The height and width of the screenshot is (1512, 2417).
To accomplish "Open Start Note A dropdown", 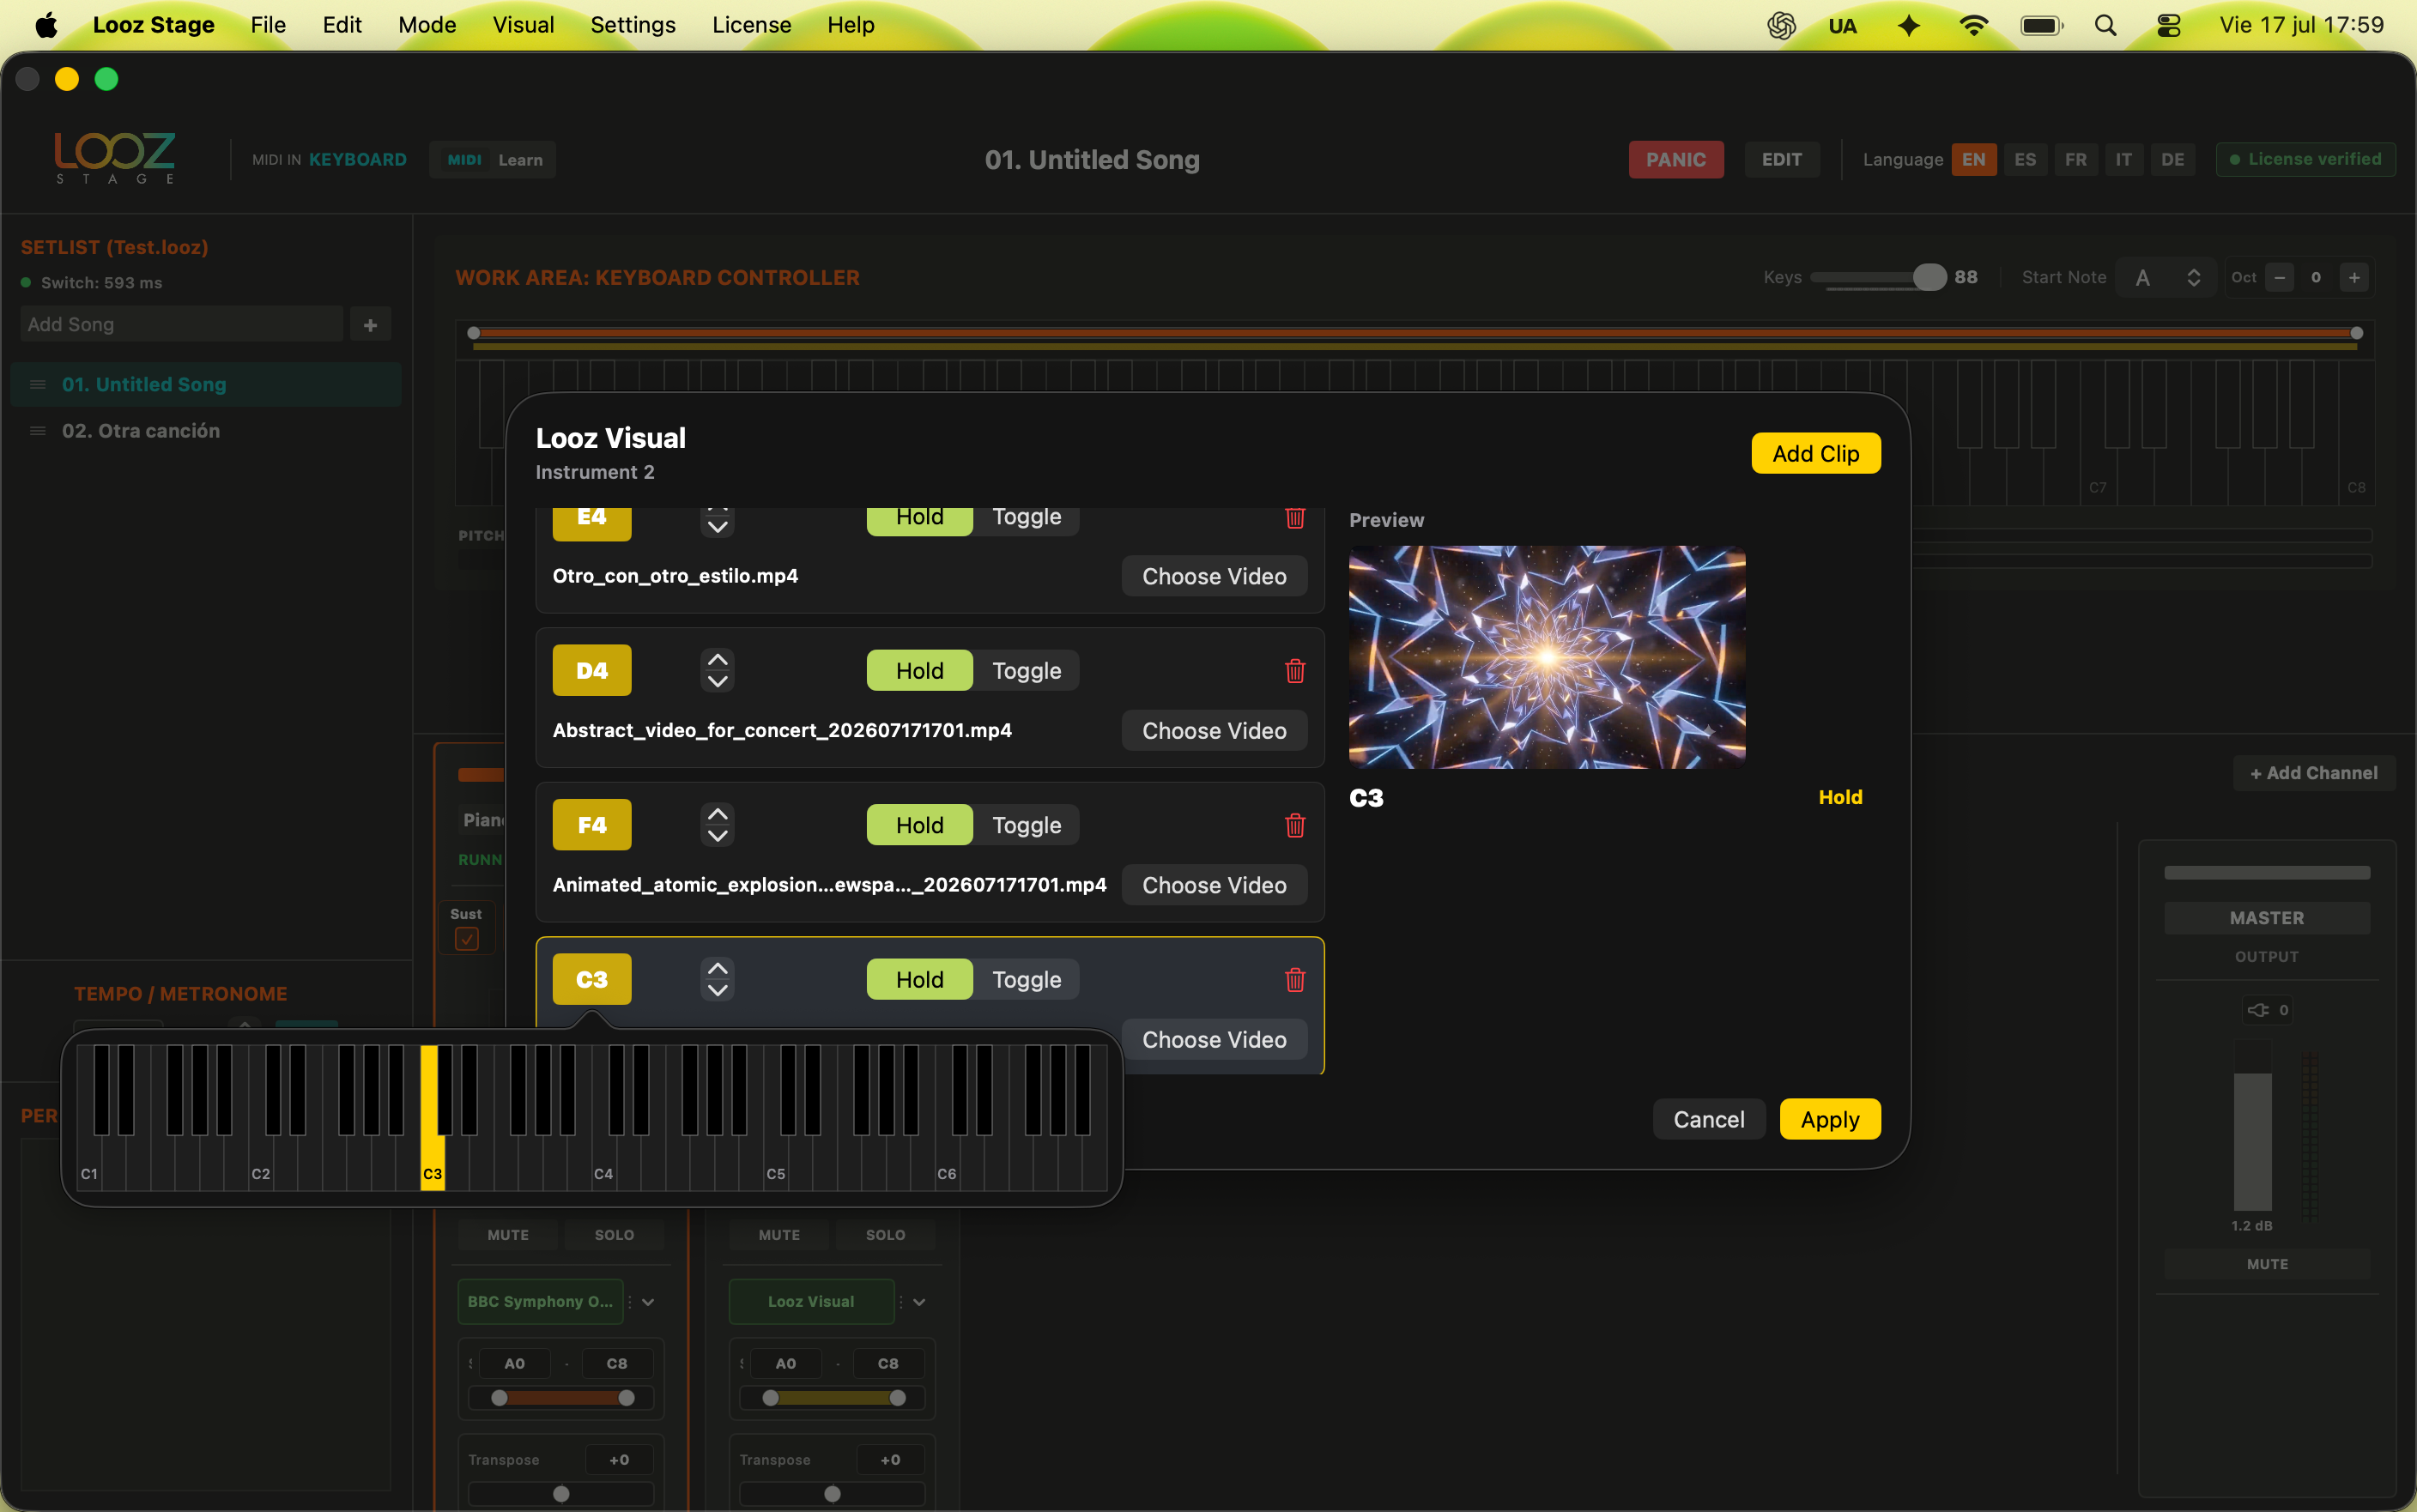I will (2167, 277).
